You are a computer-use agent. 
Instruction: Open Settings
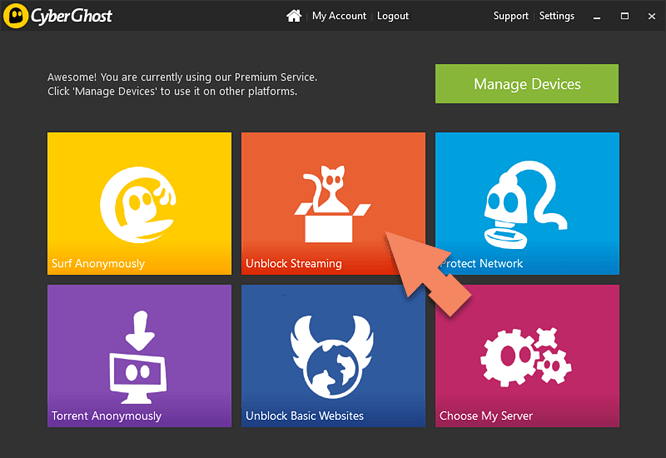556,16
